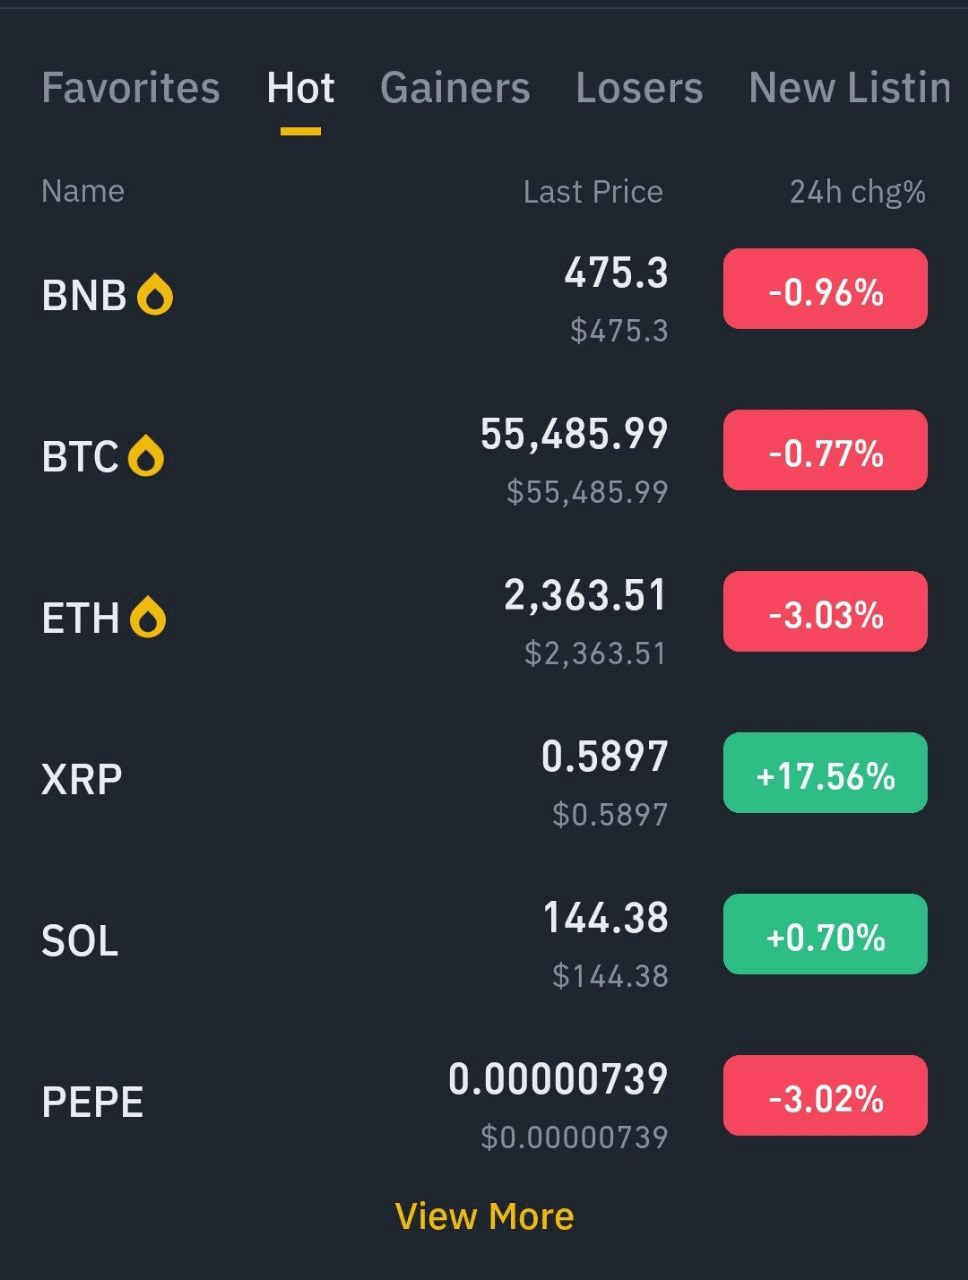Toggle XRP's +17.56% change badge

coord(825,773)
